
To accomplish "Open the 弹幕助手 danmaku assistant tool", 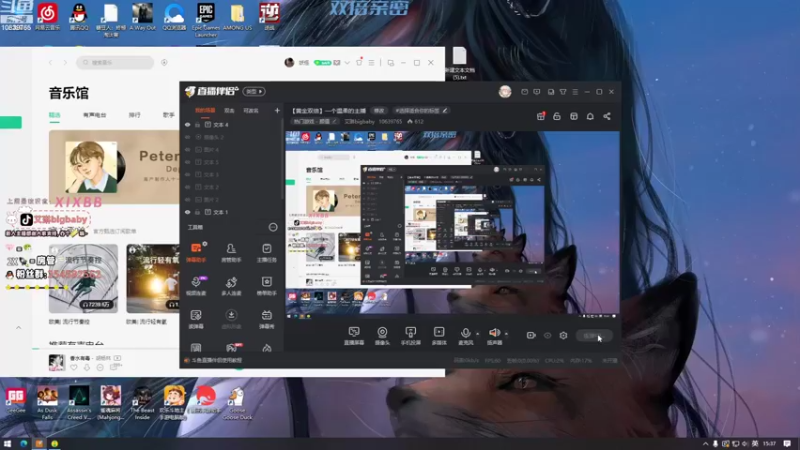I will coord(196,252).
